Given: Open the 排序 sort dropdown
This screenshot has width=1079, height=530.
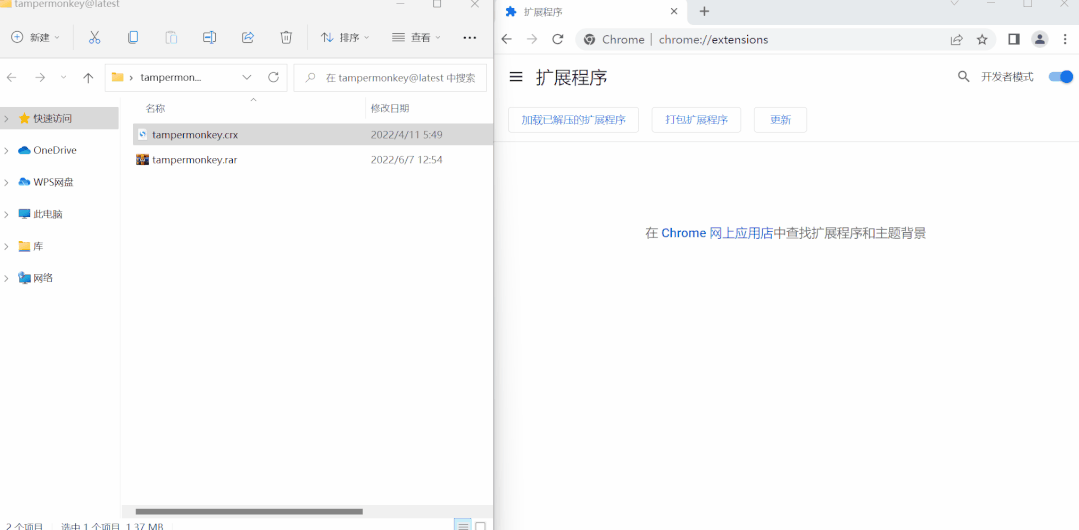Looking at the screenshot, I should pos(345,38).
